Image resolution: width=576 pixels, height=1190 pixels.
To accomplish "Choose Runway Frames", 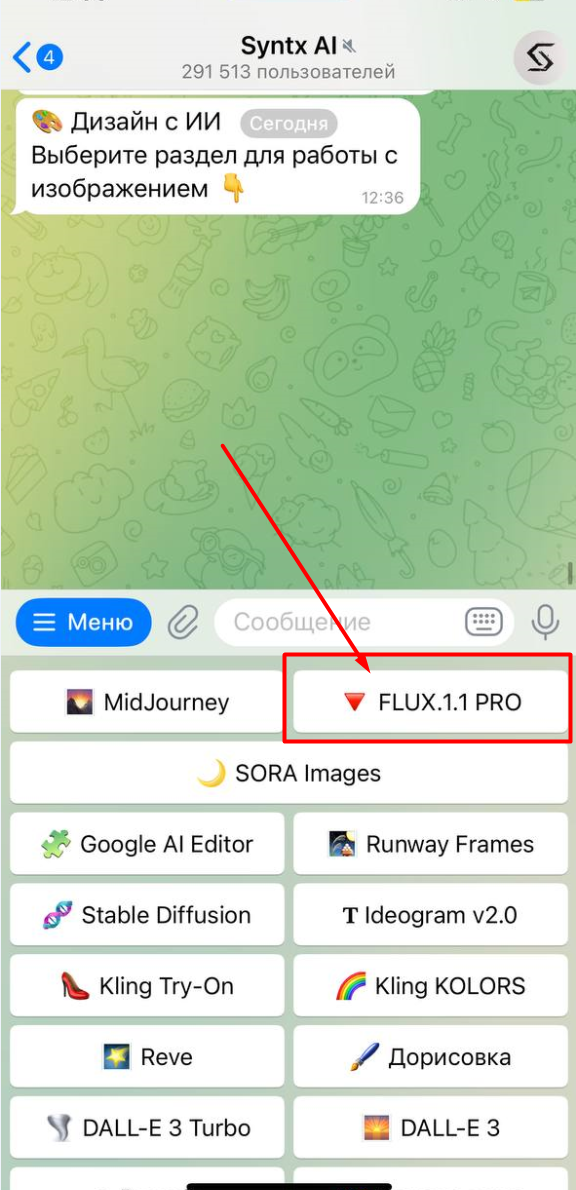I will tap(431, 844).
